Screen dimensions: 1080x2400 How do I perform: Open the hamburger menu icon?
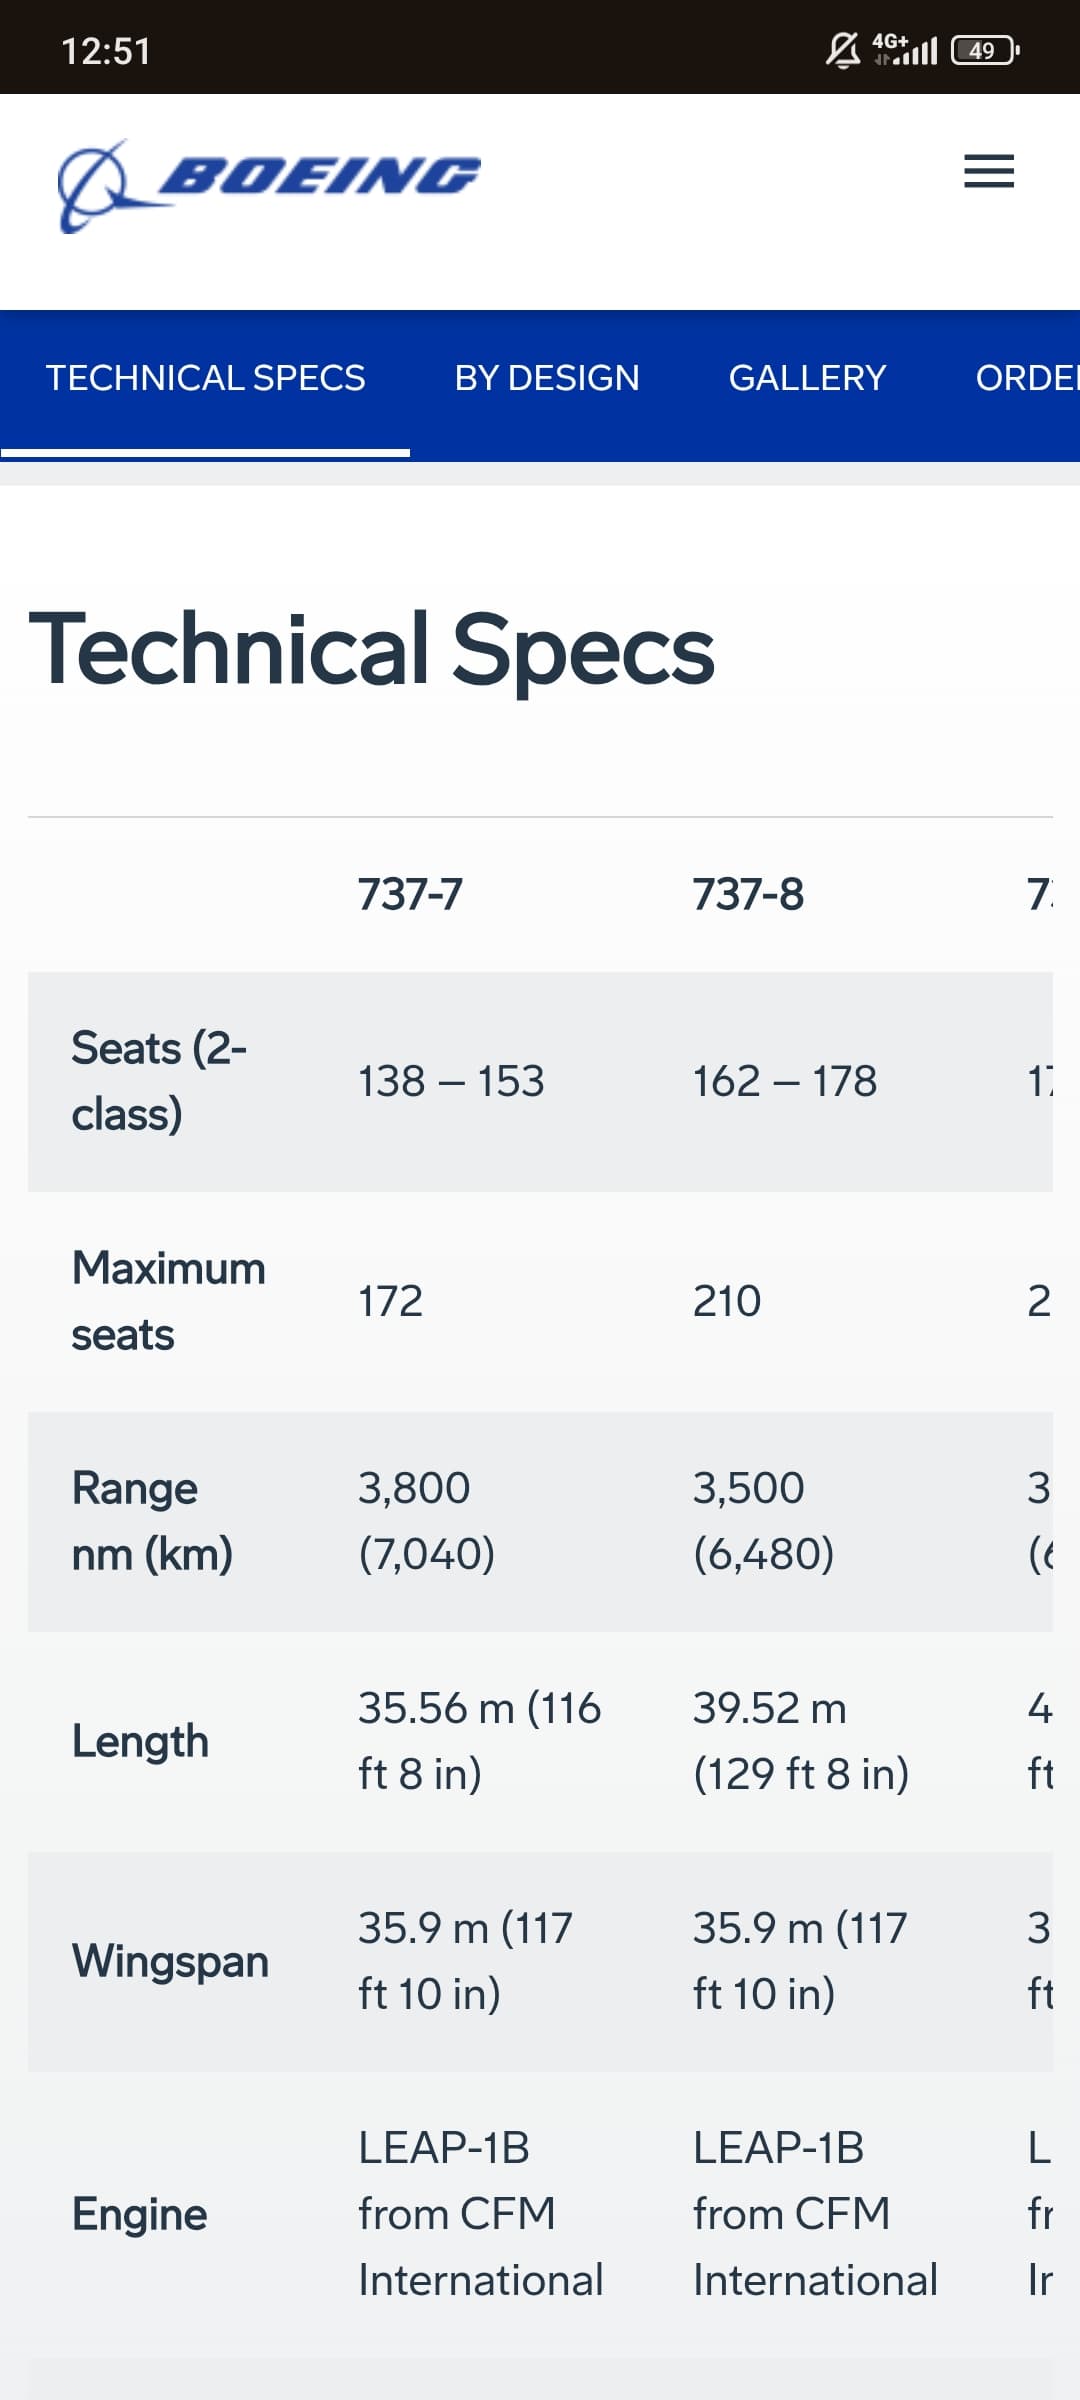point(988,171)
